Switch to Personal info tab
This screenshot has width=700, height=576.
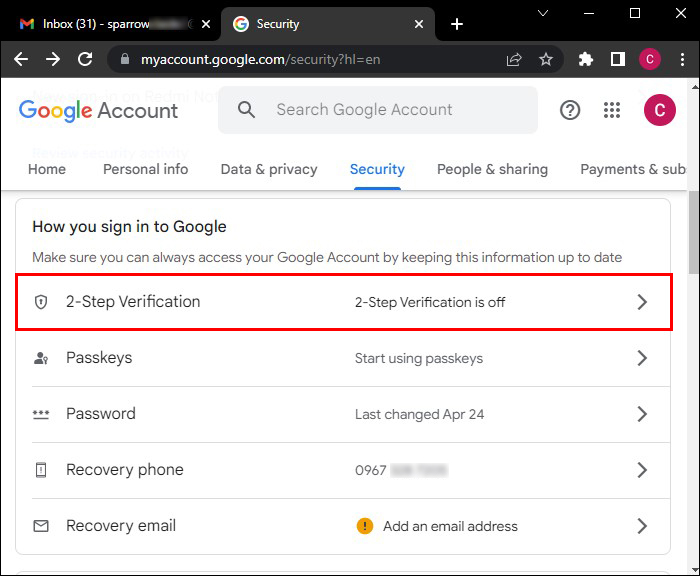[145, 169]
